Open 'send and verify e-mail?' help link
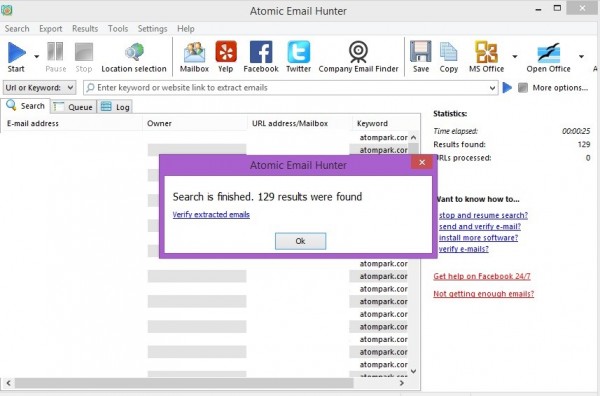 click(480, 227)
